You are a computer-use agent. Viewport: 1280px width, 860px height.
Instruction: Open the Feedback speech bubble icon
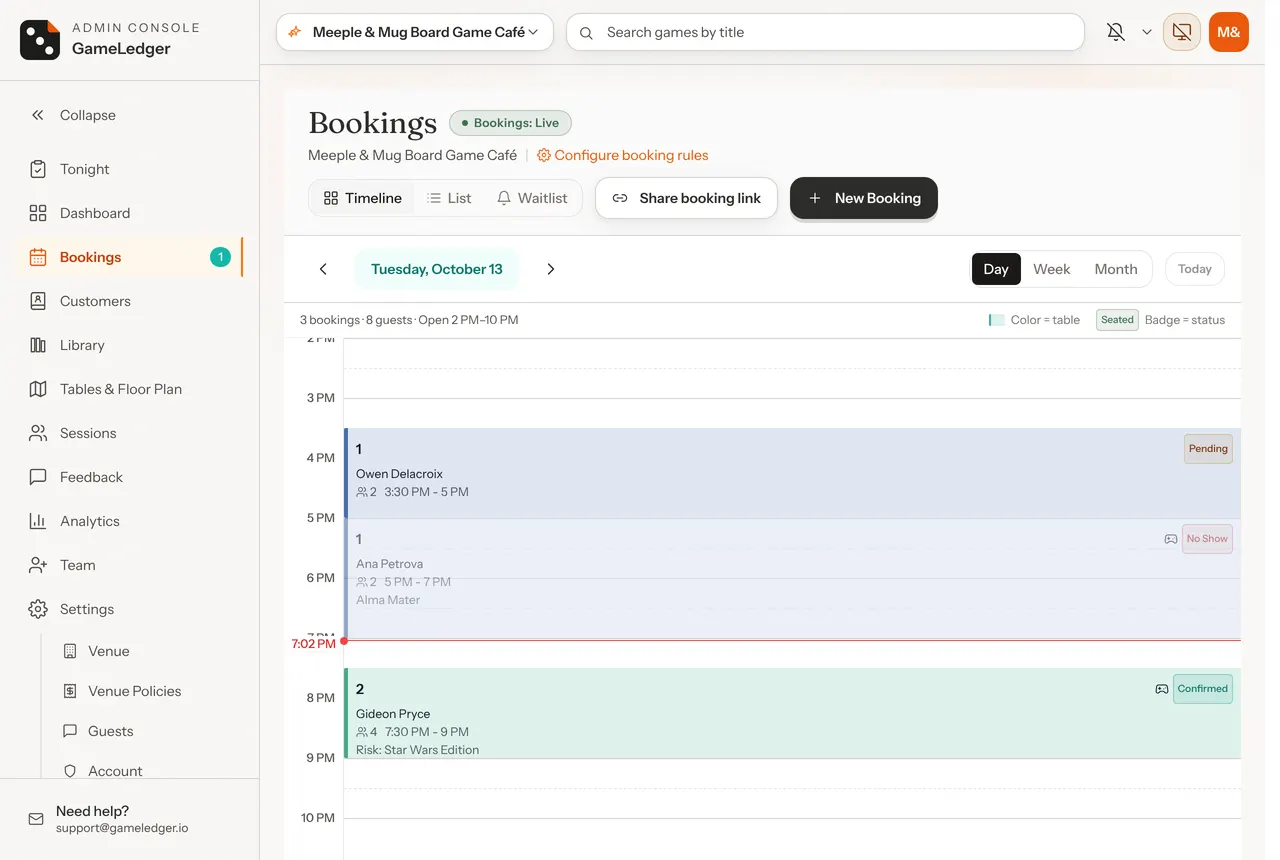click(x=38, y=477)
